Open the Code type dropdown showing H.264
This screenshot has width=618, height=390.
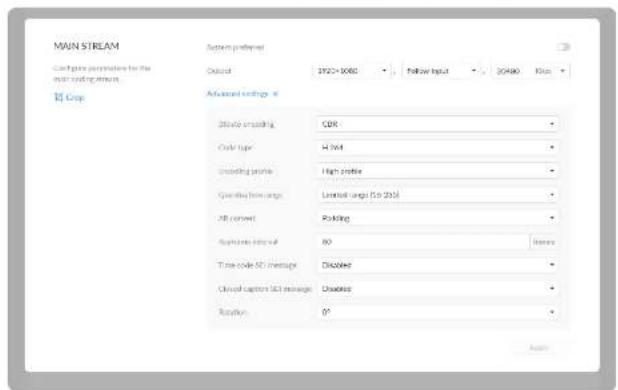point(438,147)
